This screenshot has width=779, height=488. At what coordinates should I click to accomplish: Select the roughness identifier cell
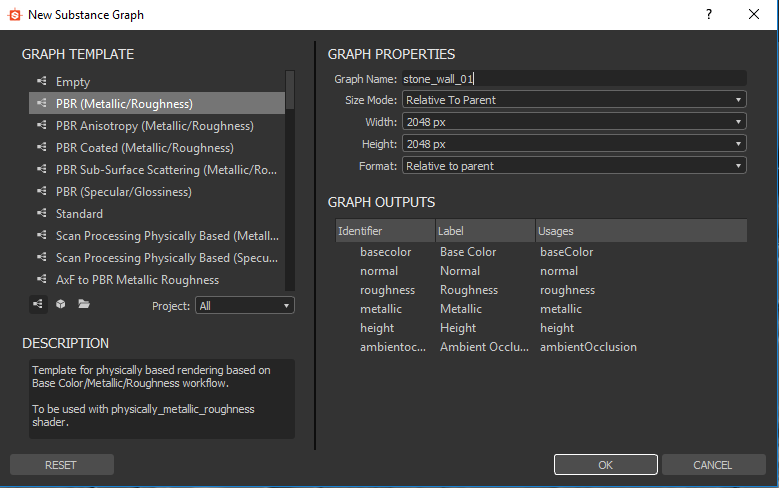(388, 290)
